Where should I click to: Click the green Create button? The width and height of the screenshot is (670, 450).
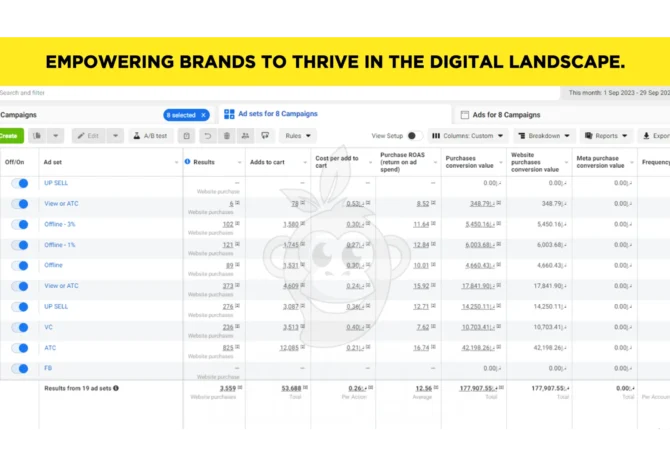(x=10, y=136)
